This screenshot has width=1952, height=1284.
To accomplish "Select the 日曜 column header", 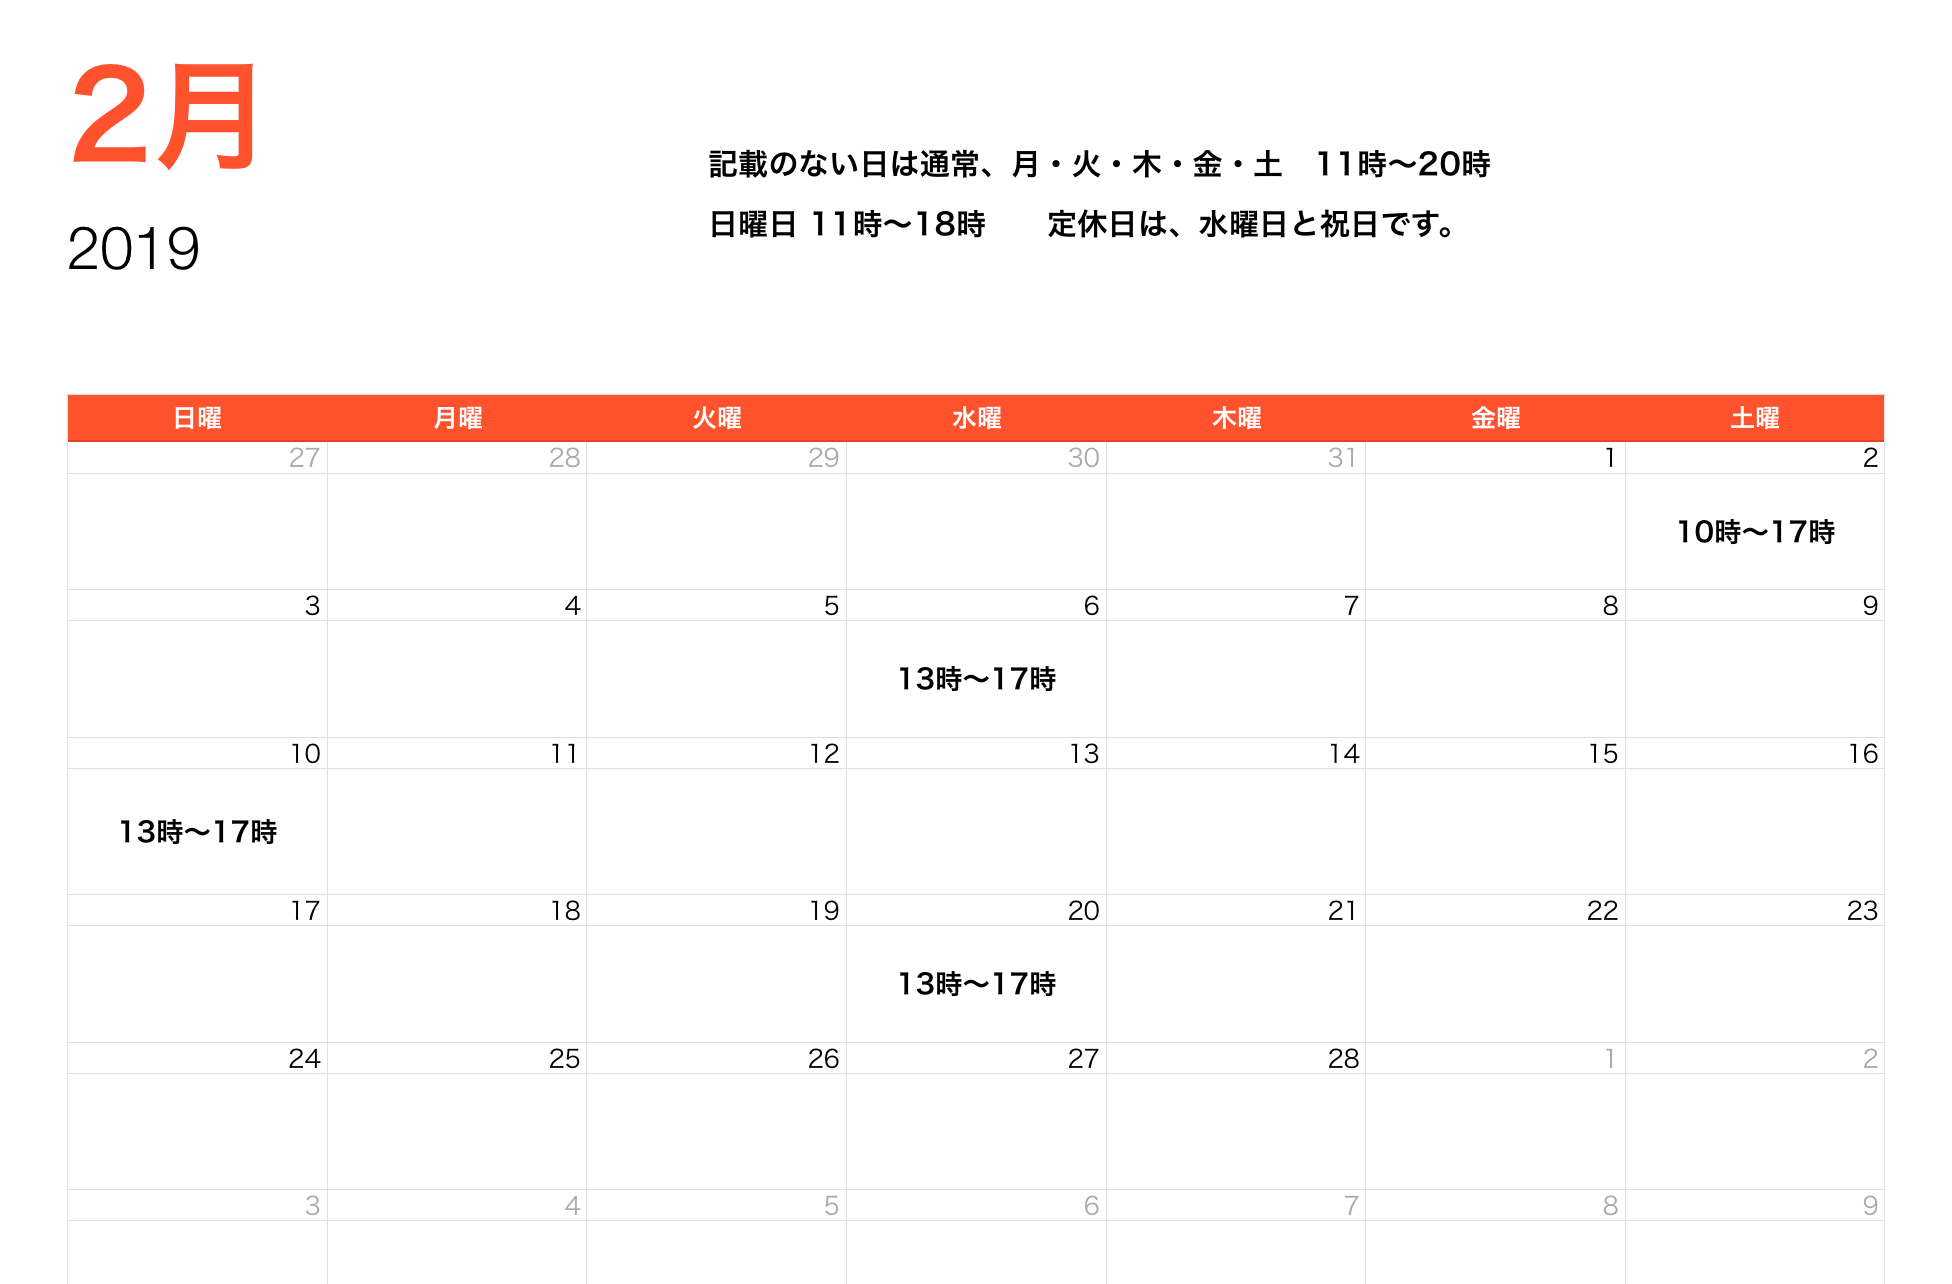I will [x=196, y=418].
